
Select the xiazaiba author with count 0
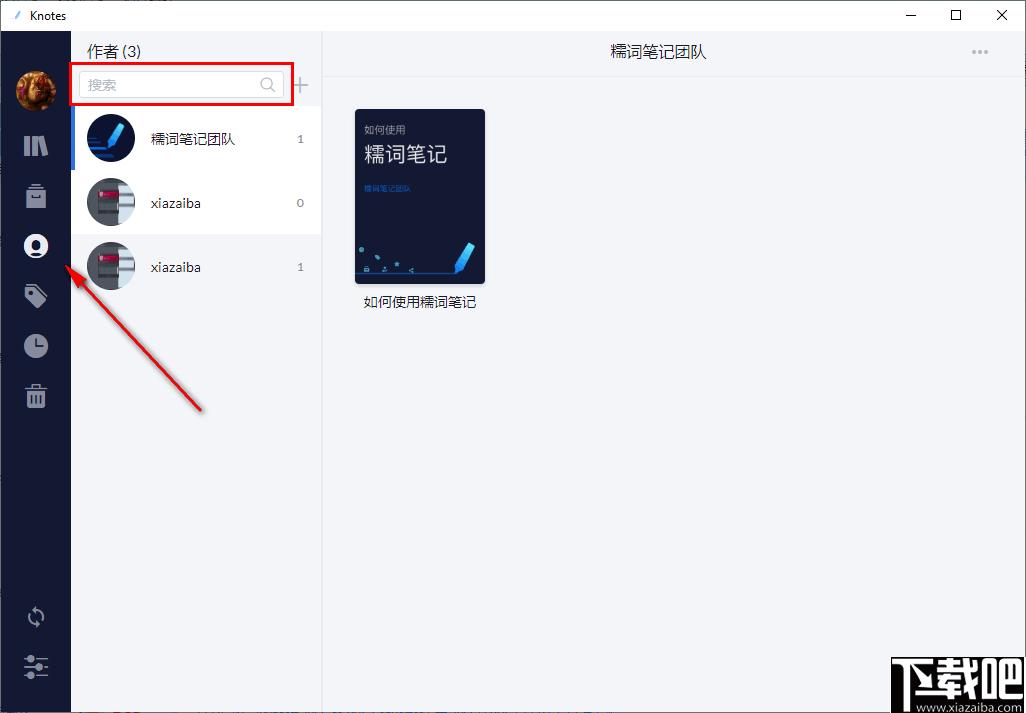click(x=196, y=203)
